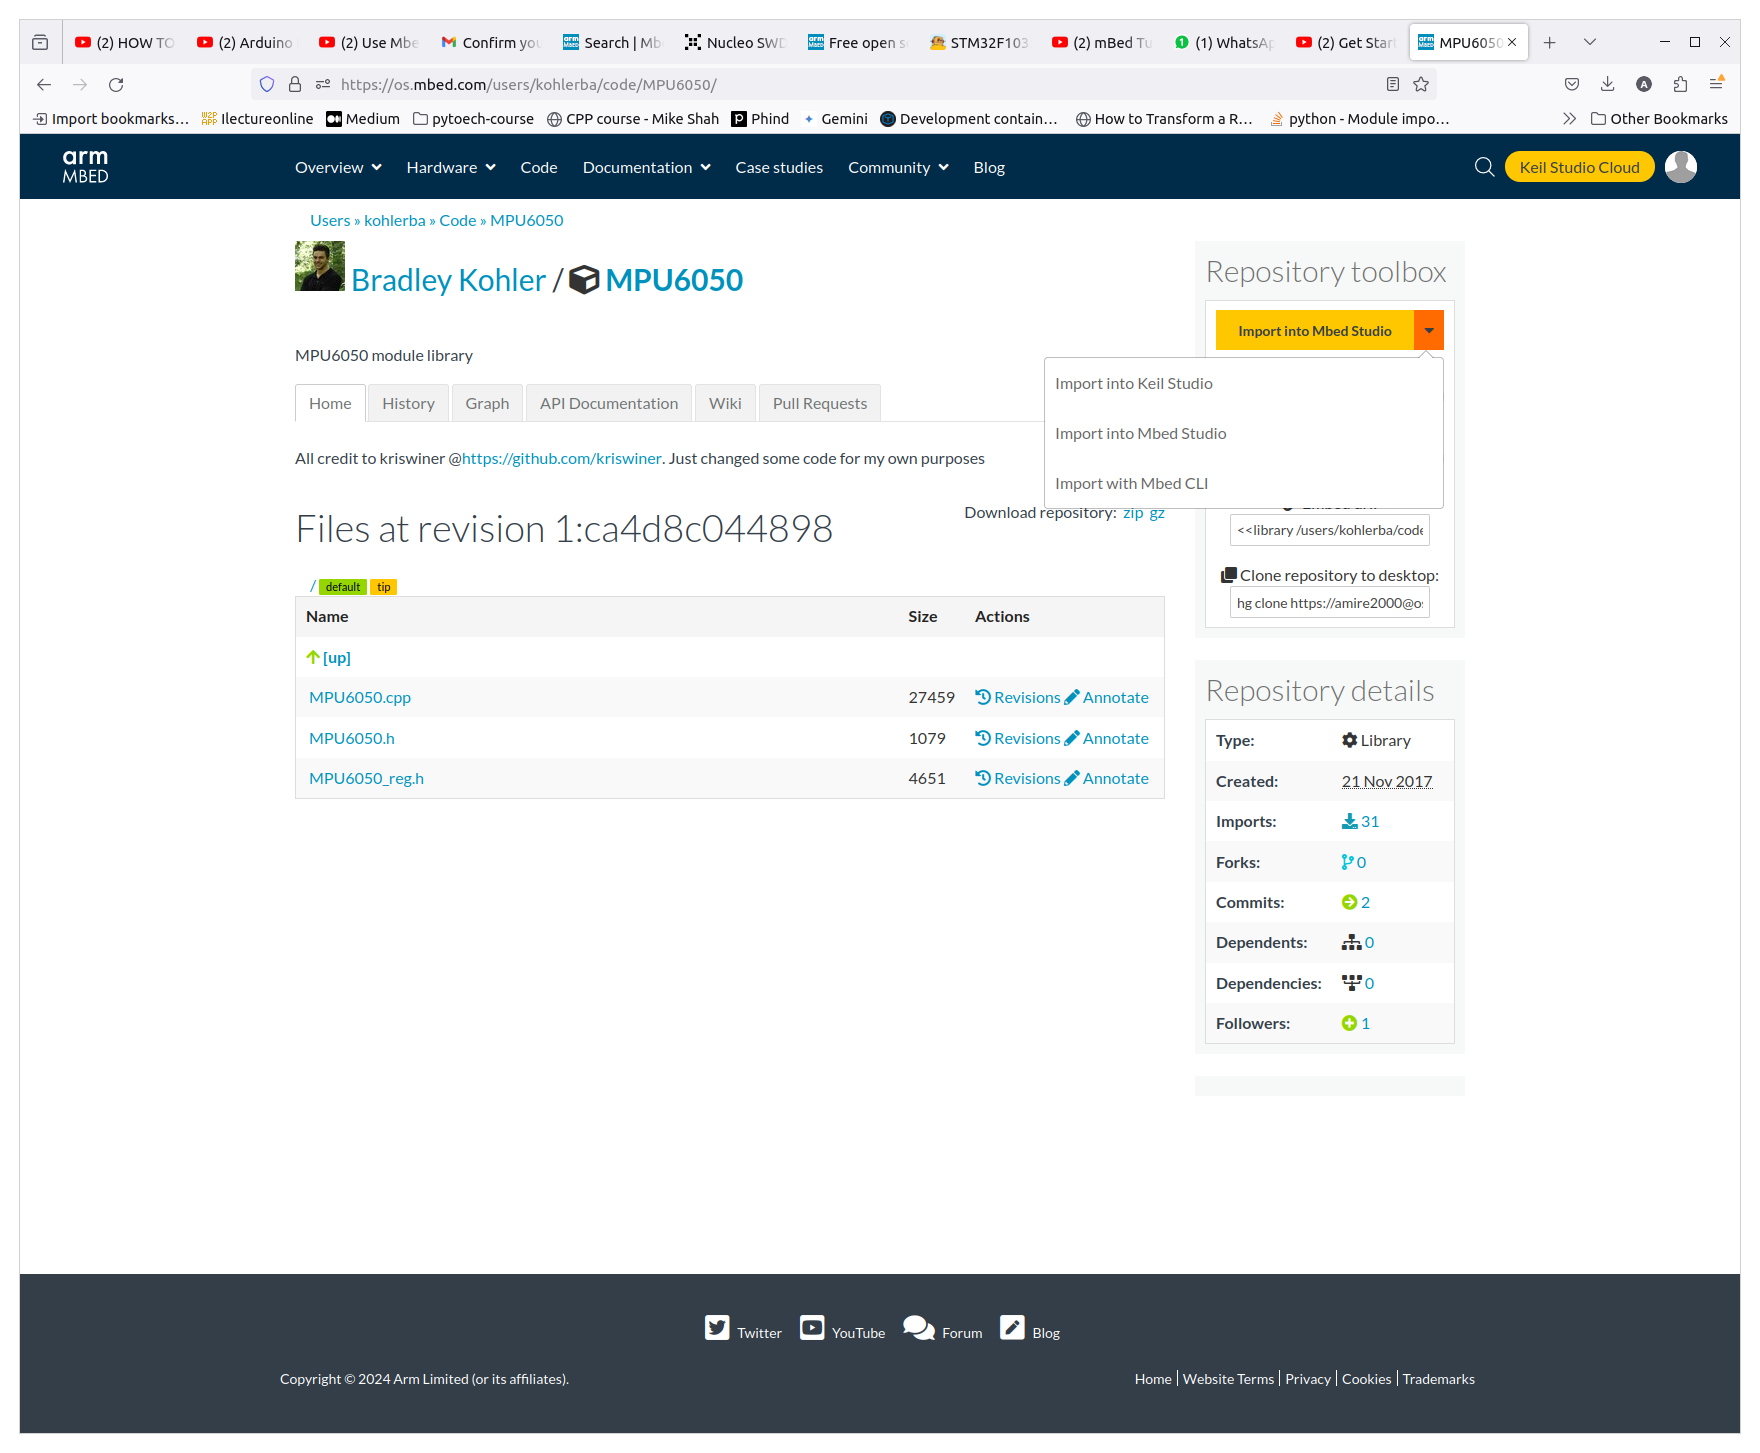The height and width of the screenshot is (1453, 1760).
Task: Open the kriswiner GitHub link
Action: coord(562,459)
